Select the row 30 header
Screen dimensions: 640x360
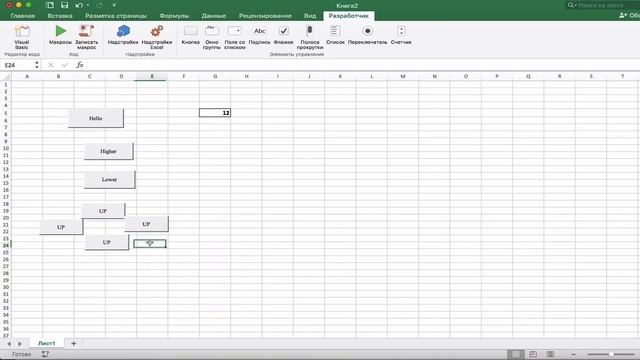click(x=6, y=287)
